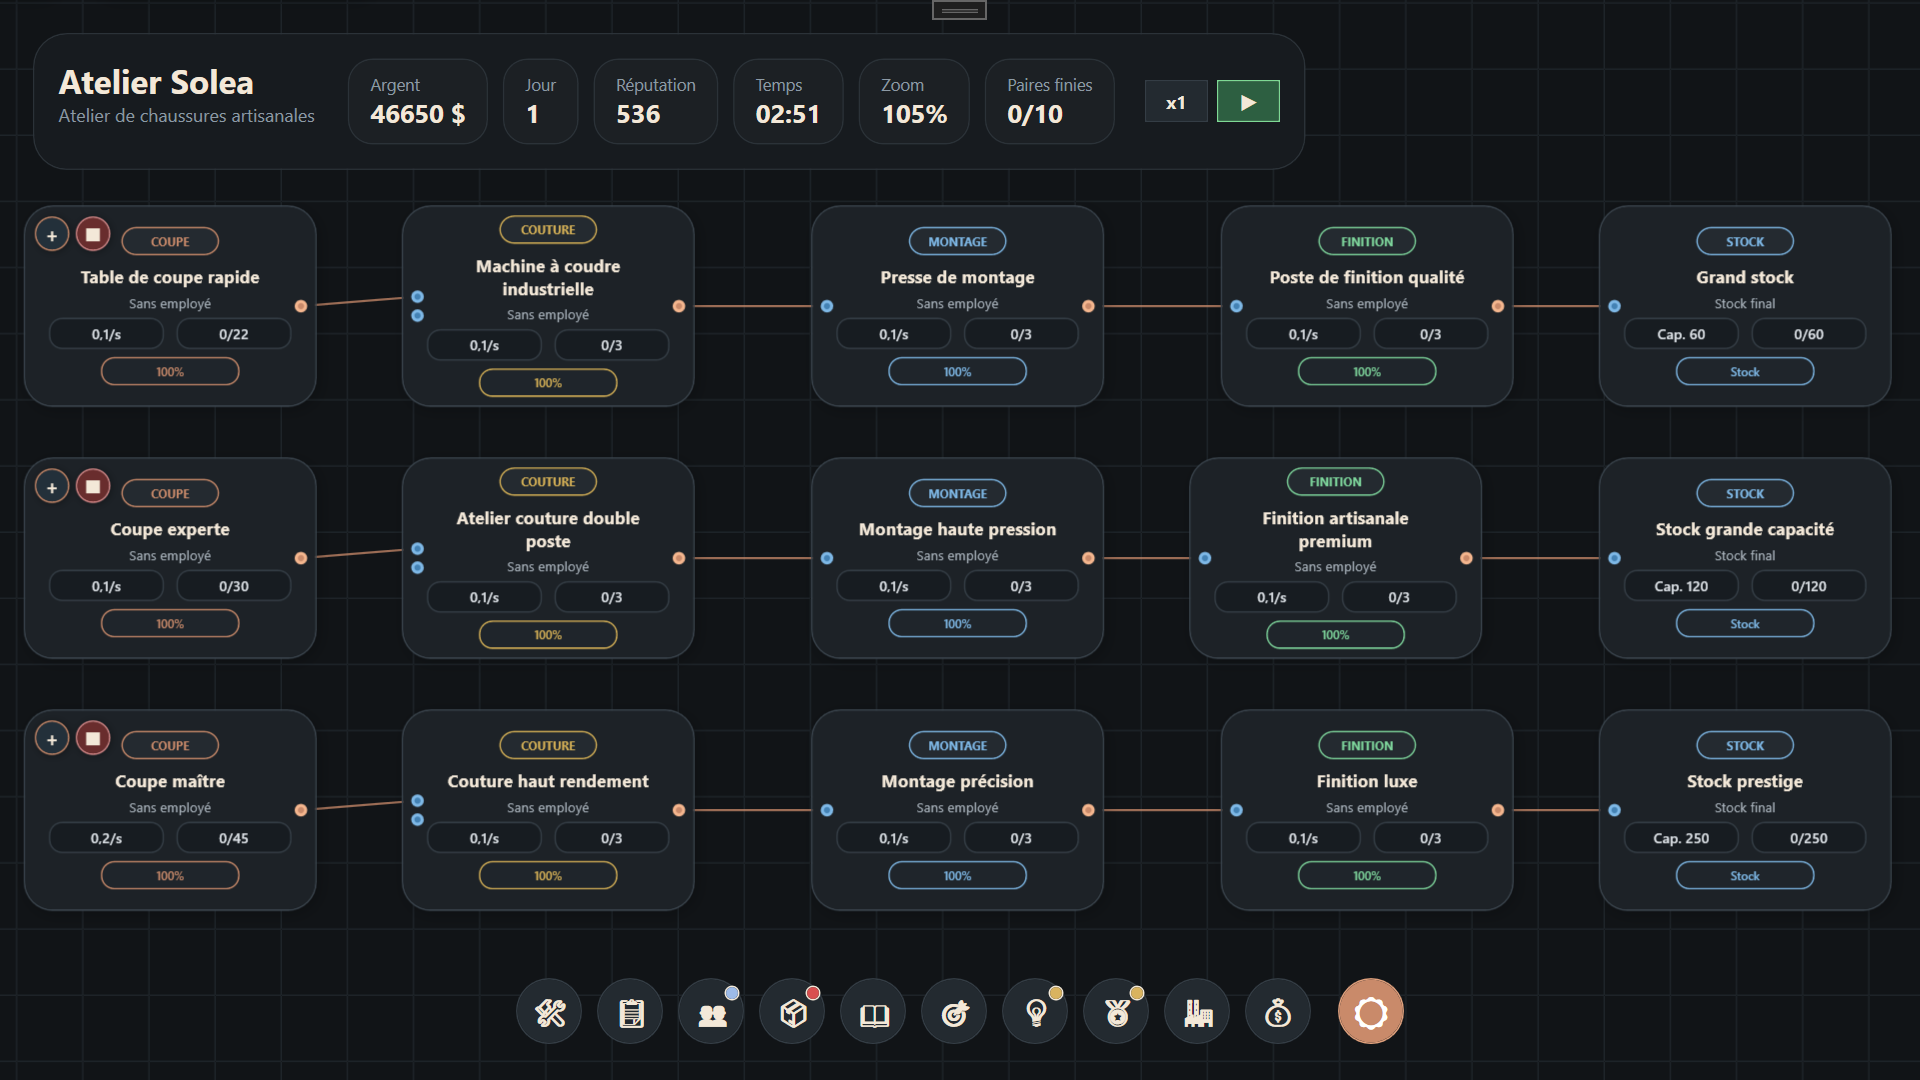Expand Coupe maître with the plus button
The width and height of the screenshot is (1920, 1080).
point(52,739)
